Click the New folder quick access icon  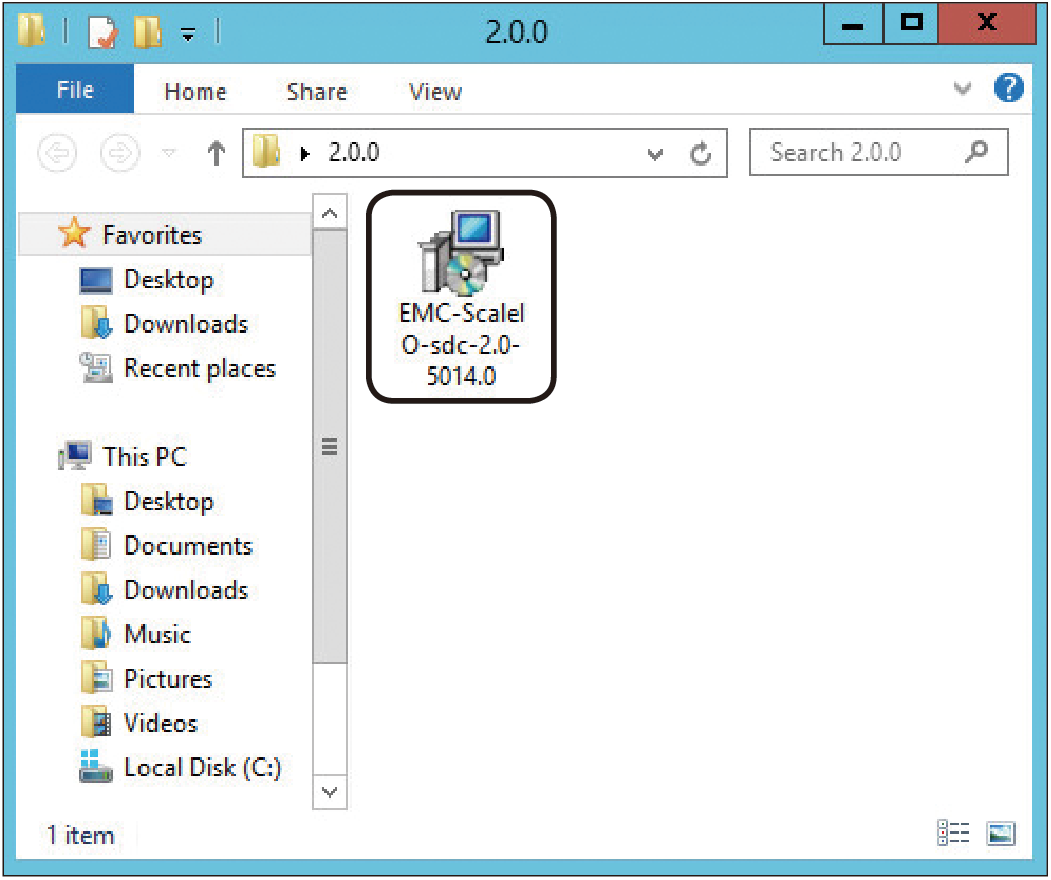click(148, 32)
